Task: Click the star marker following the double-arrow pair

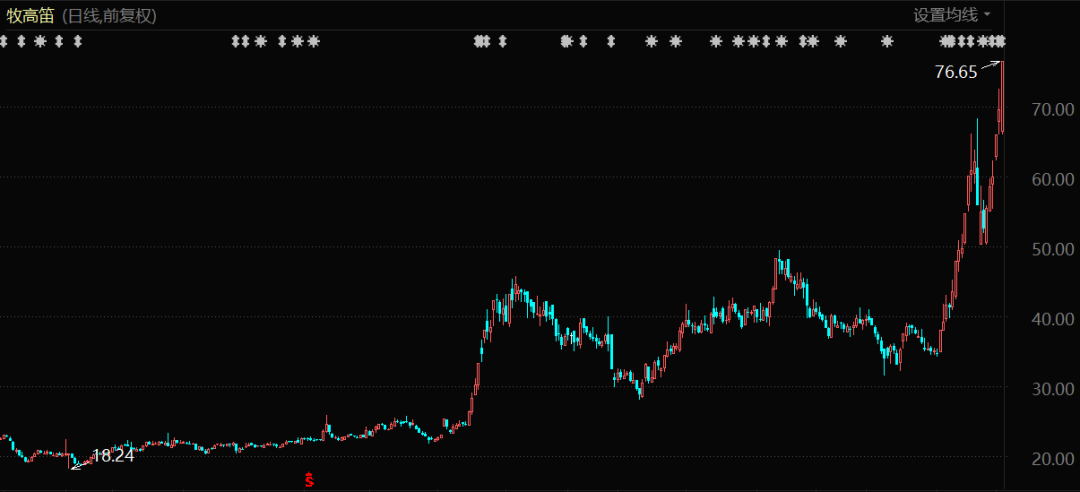Action: [261, 42]
